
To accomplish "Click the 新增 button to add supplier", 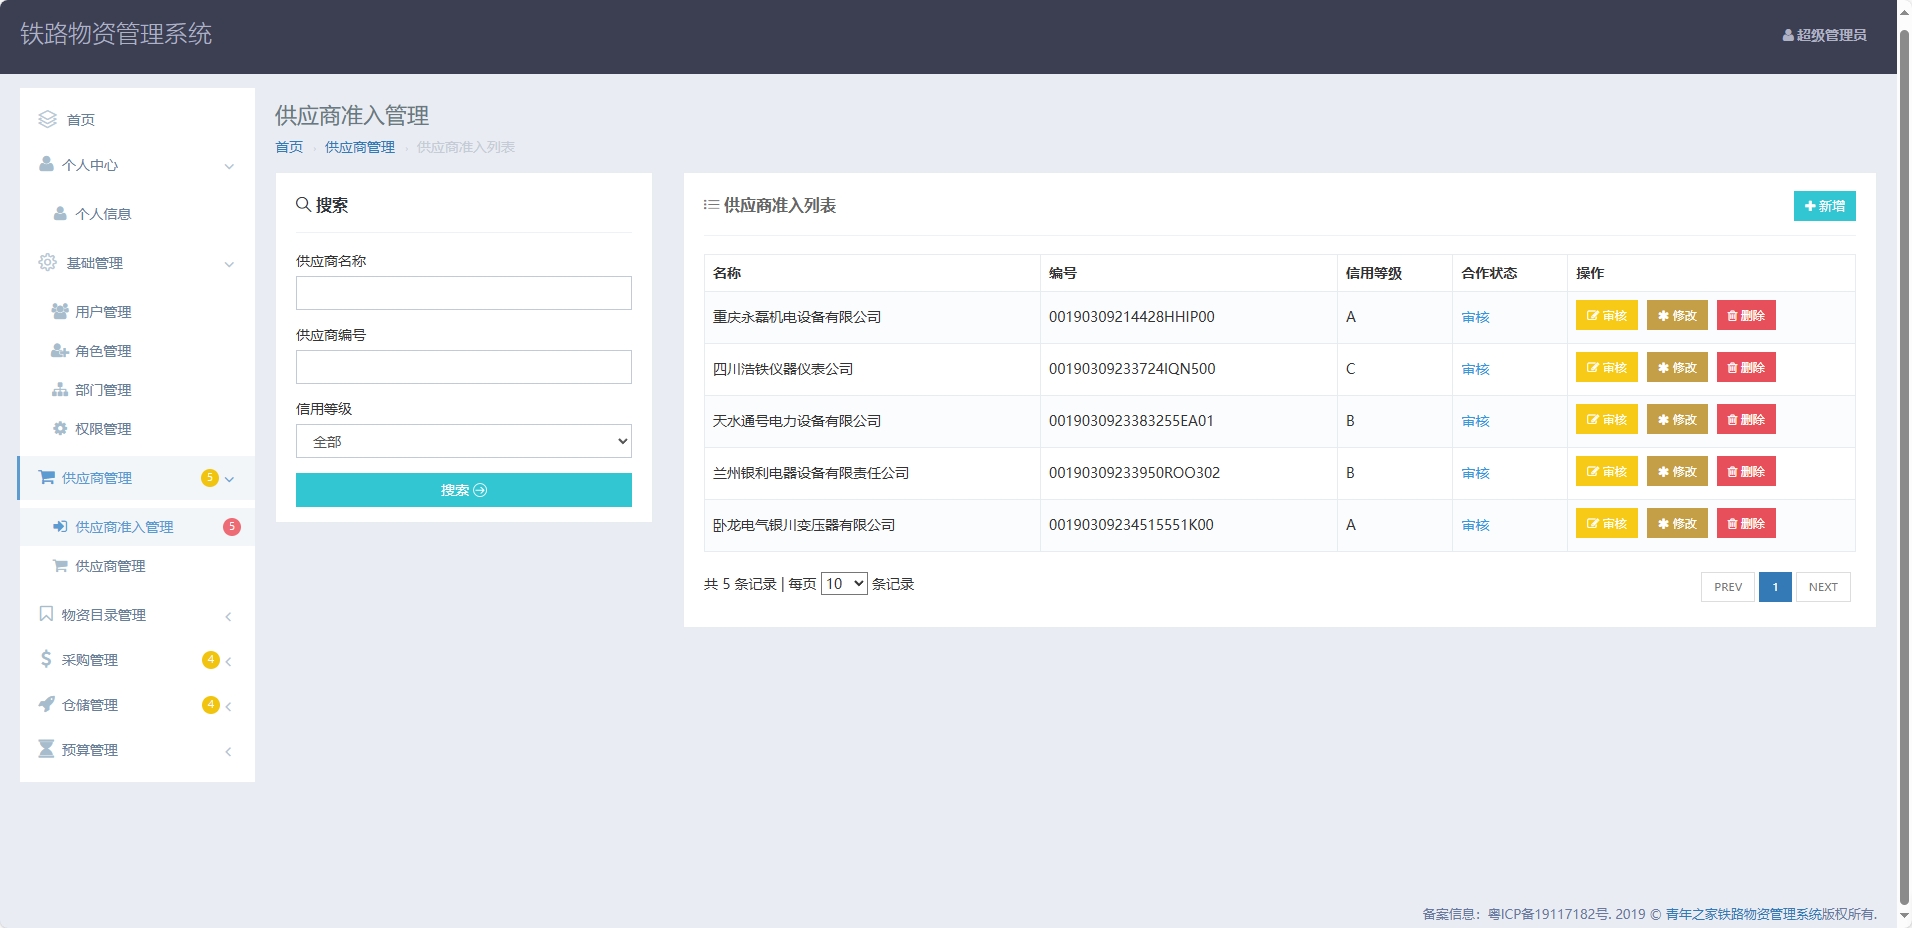I will pos(1824,206).
